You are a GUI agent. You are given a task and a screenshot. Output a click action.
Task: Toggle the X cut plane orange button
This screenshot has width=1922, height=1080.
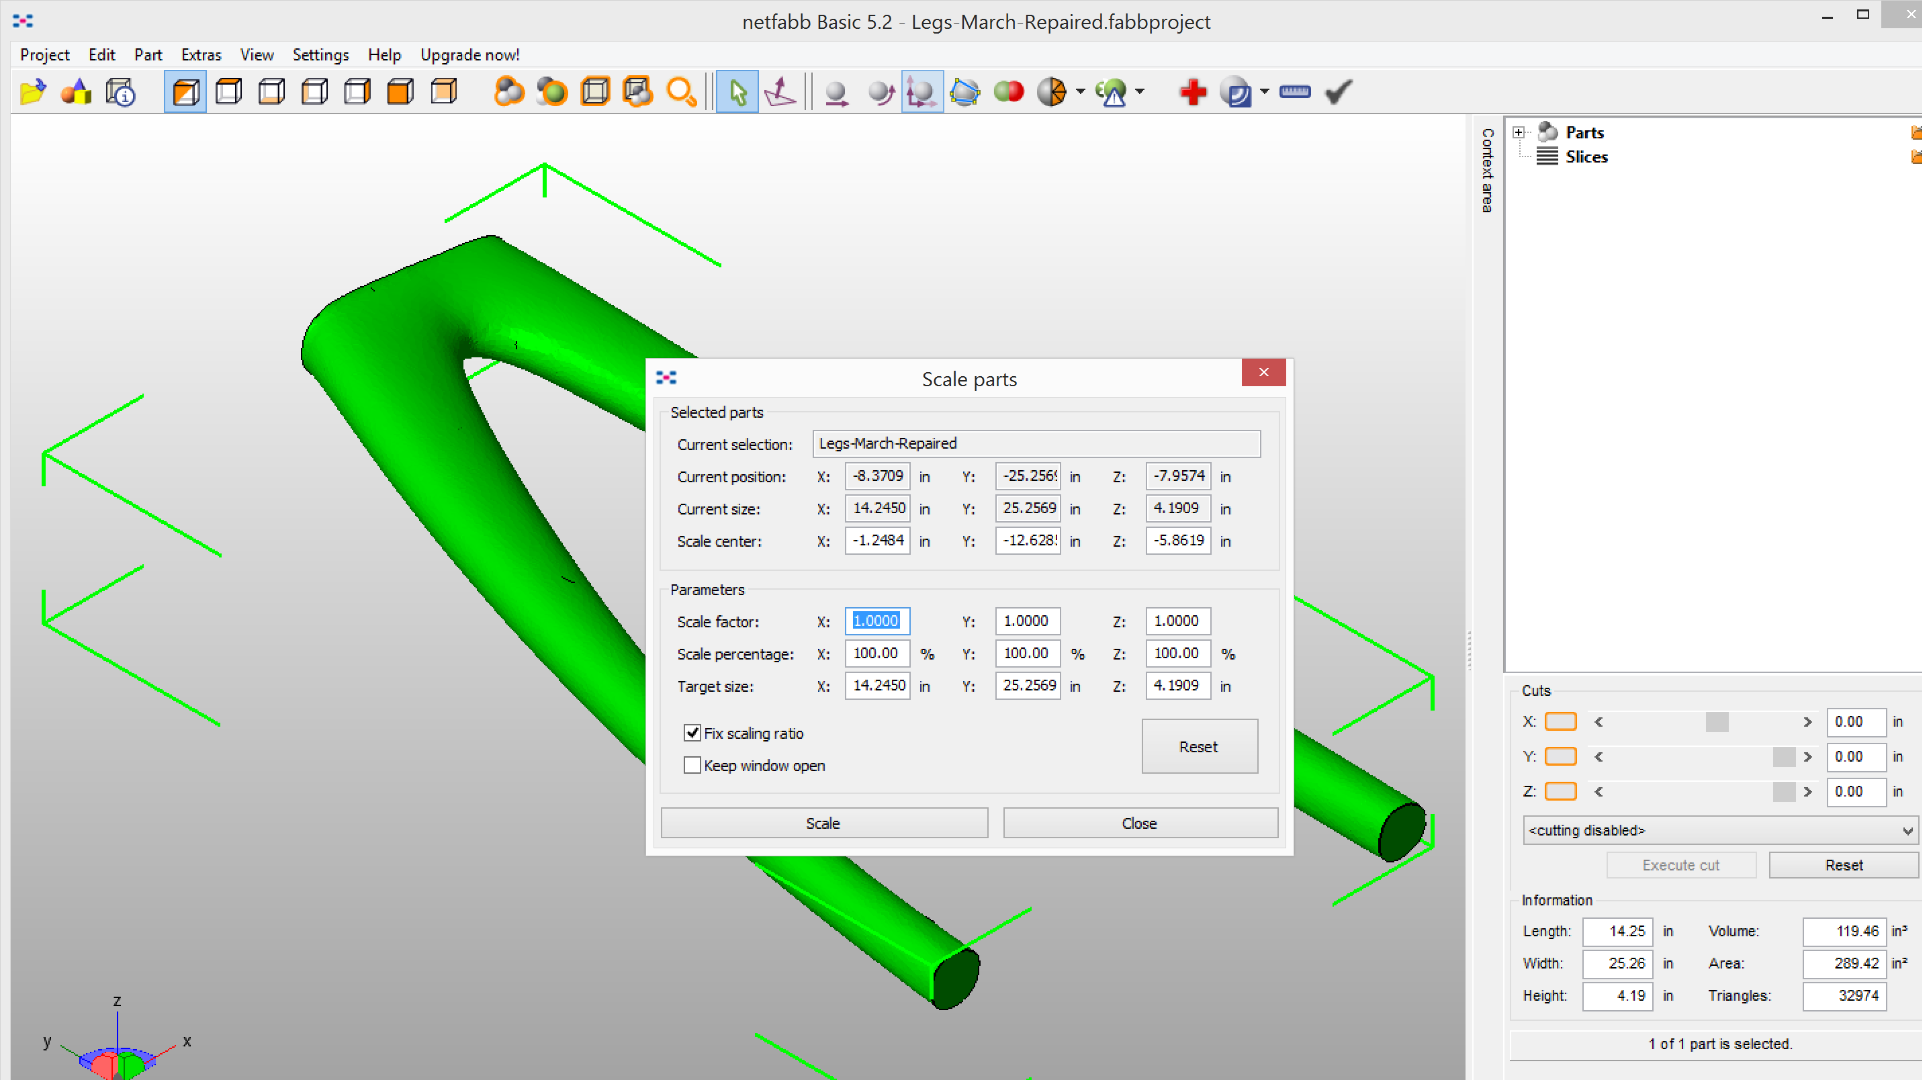1561,722
